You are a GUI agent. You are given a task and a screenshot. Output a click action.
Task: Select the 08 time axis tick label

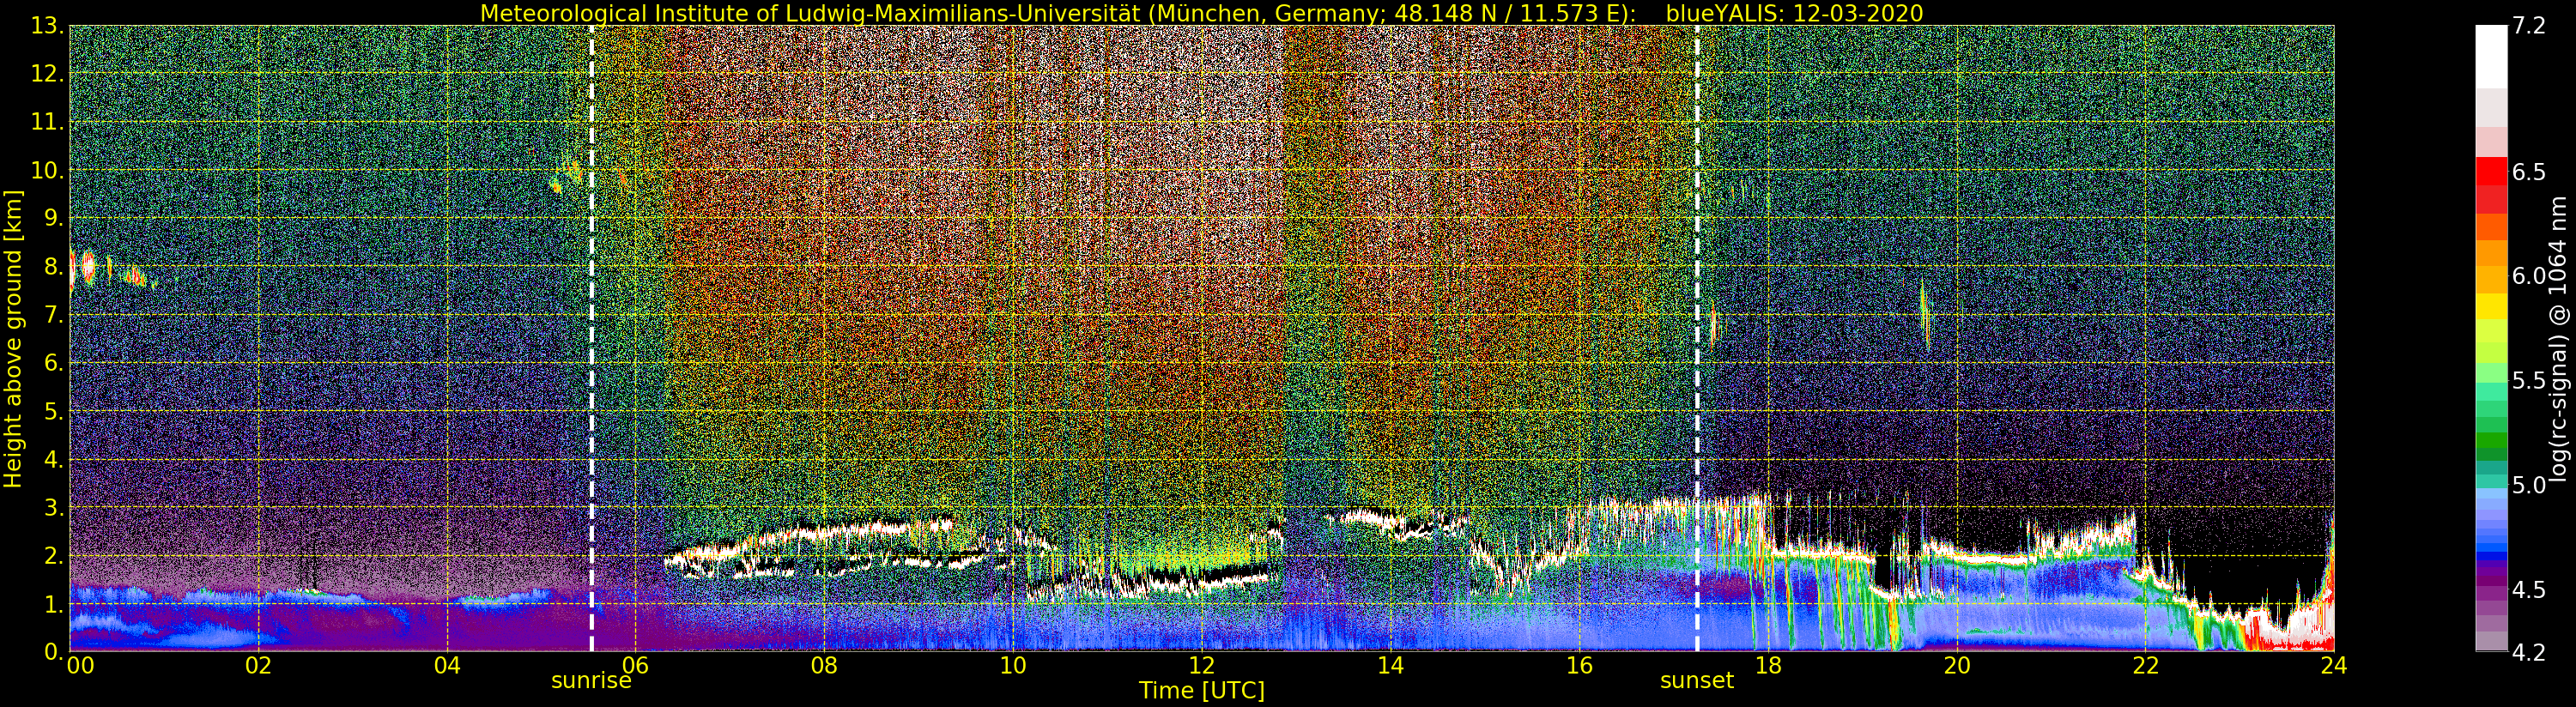pos(824,666)
